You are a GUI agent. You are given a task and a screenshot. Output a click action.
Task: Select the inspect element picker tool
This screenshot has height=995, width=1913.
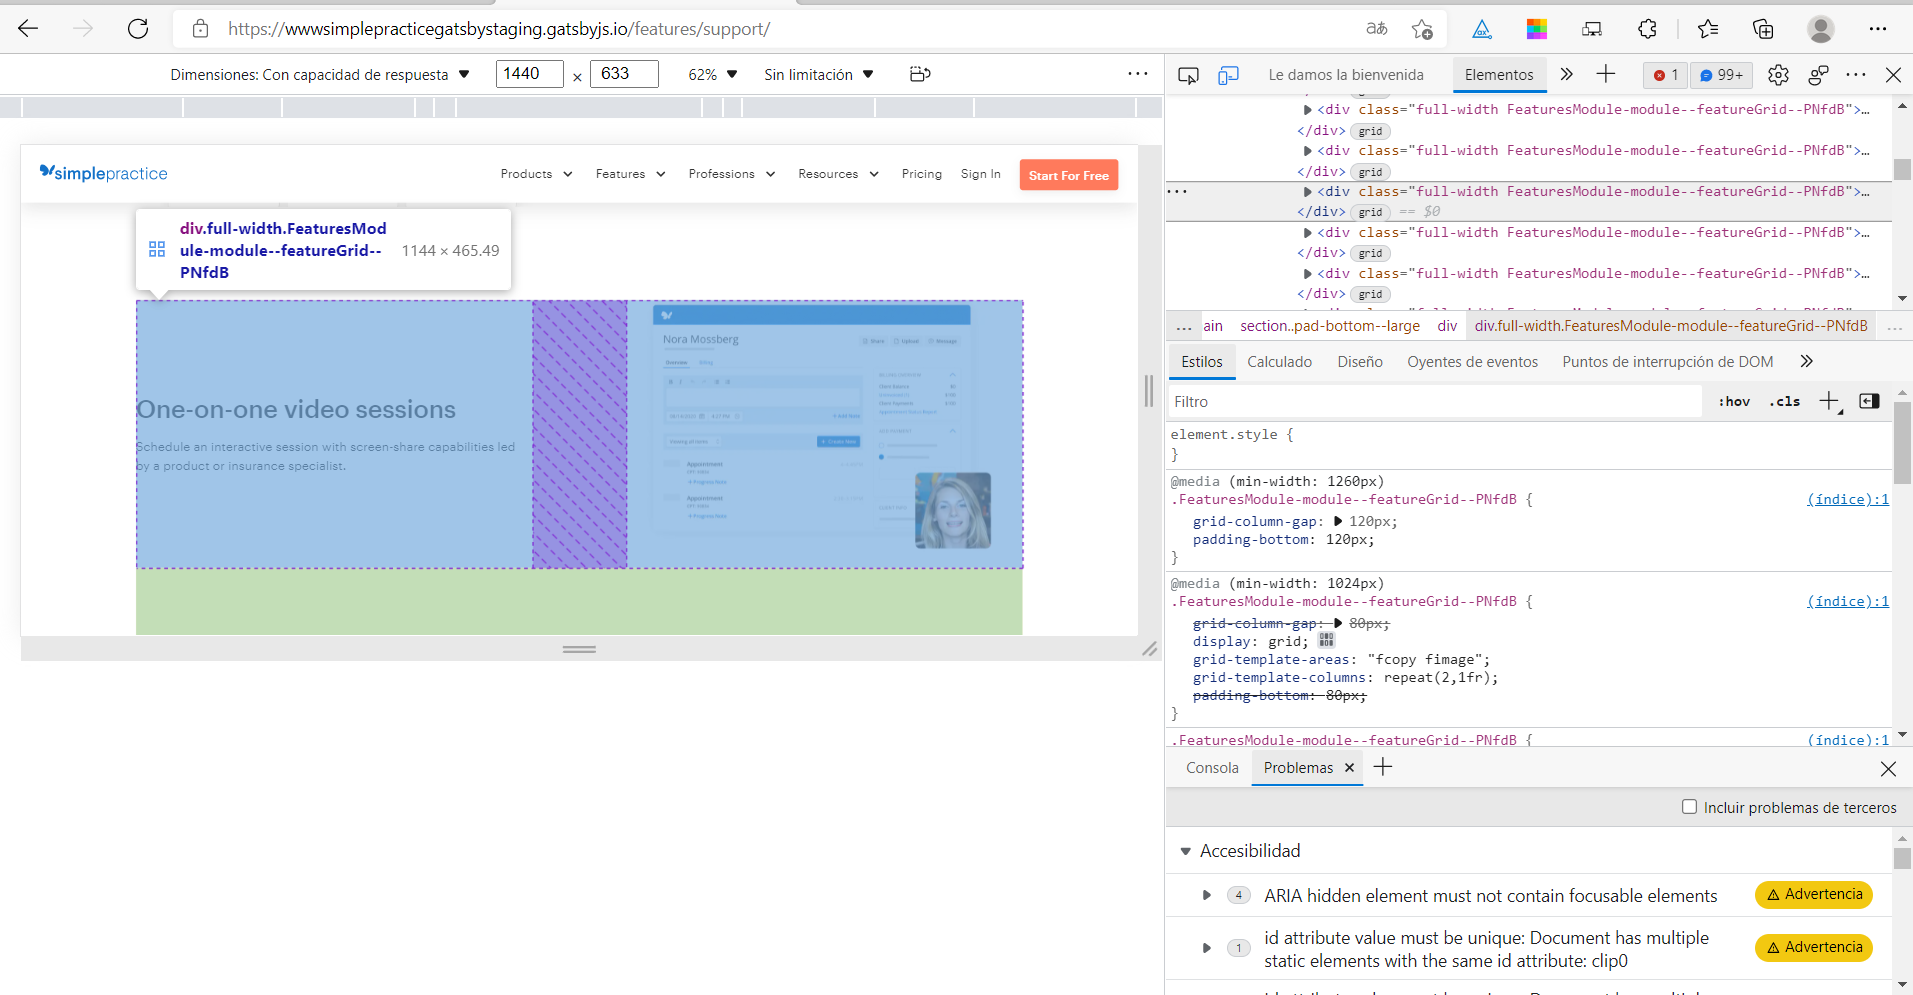[1189, 74]
